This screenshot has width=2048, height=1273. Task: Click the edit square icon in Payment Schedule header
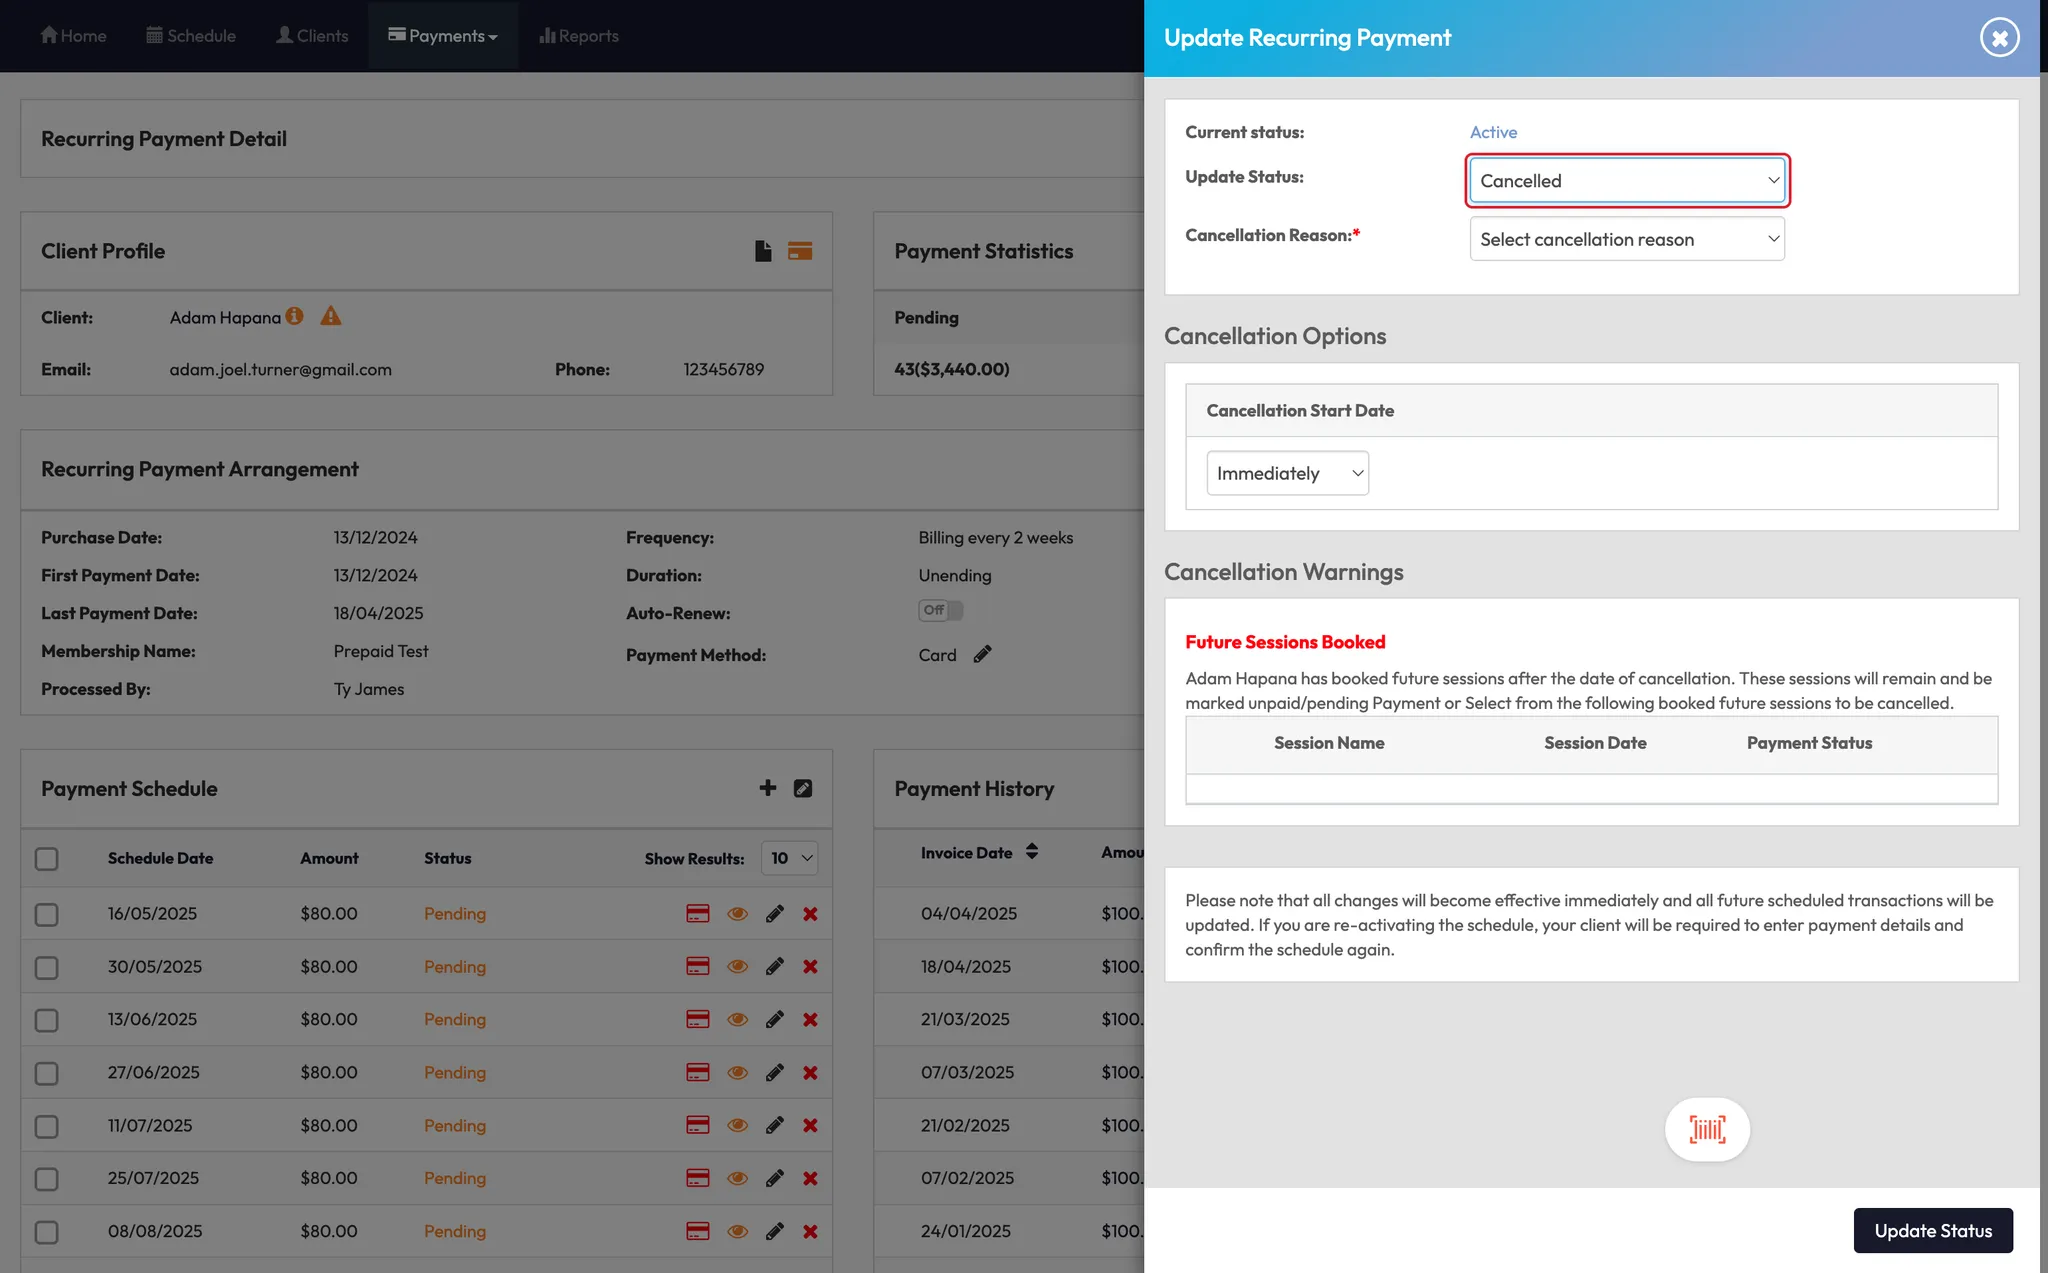coord(803,788)
